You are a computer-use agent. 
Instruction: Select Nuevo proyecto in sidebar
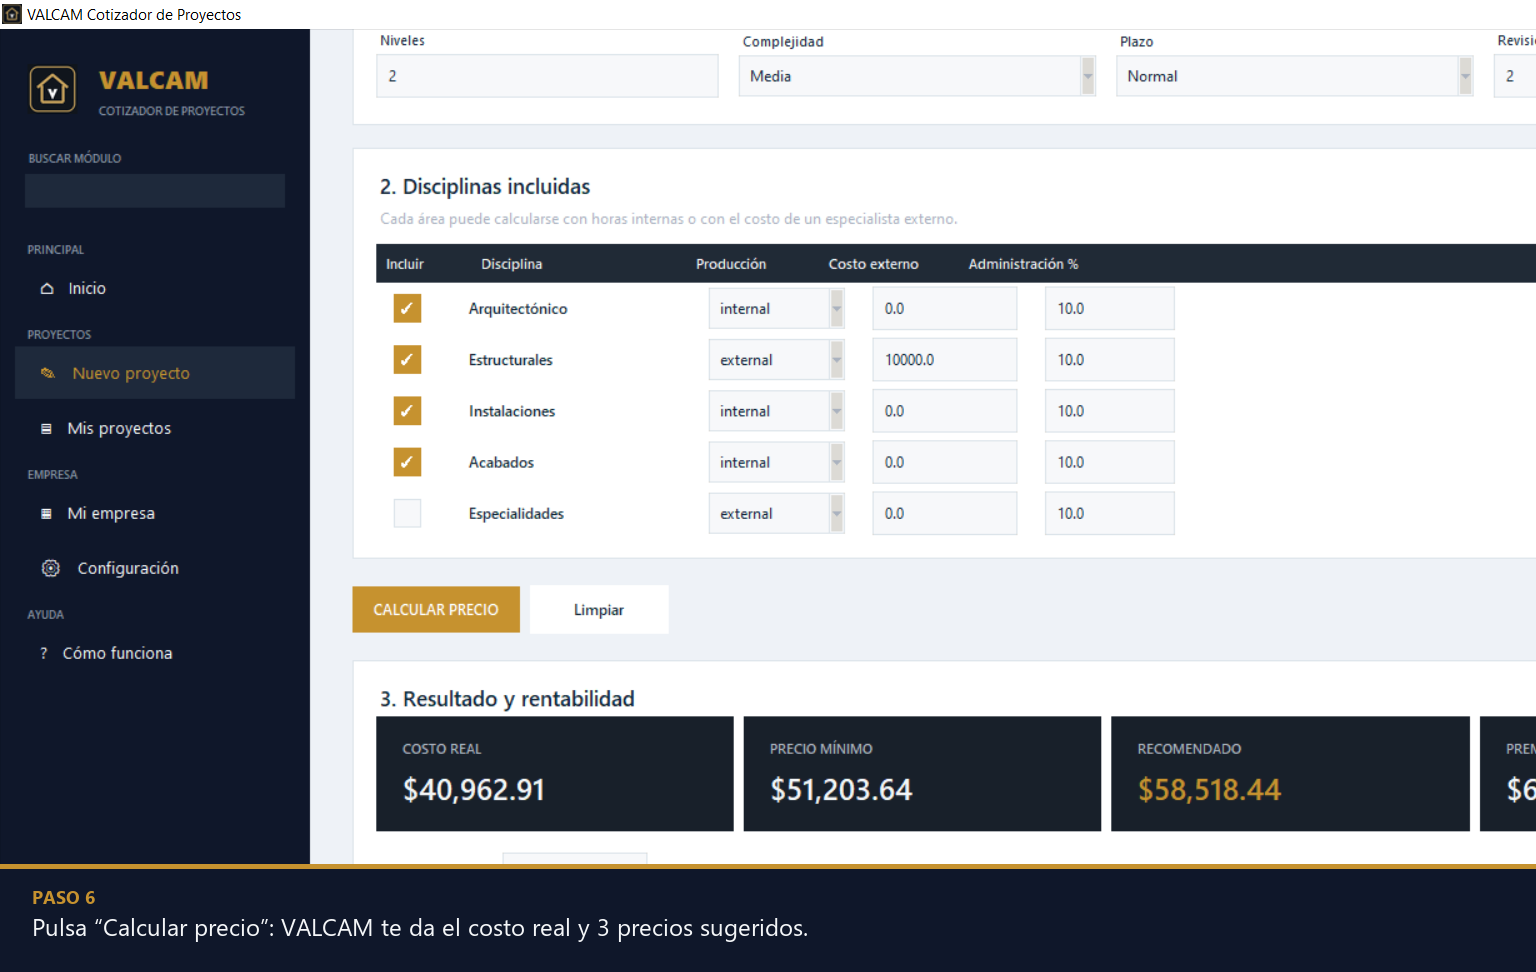[155, 373]
